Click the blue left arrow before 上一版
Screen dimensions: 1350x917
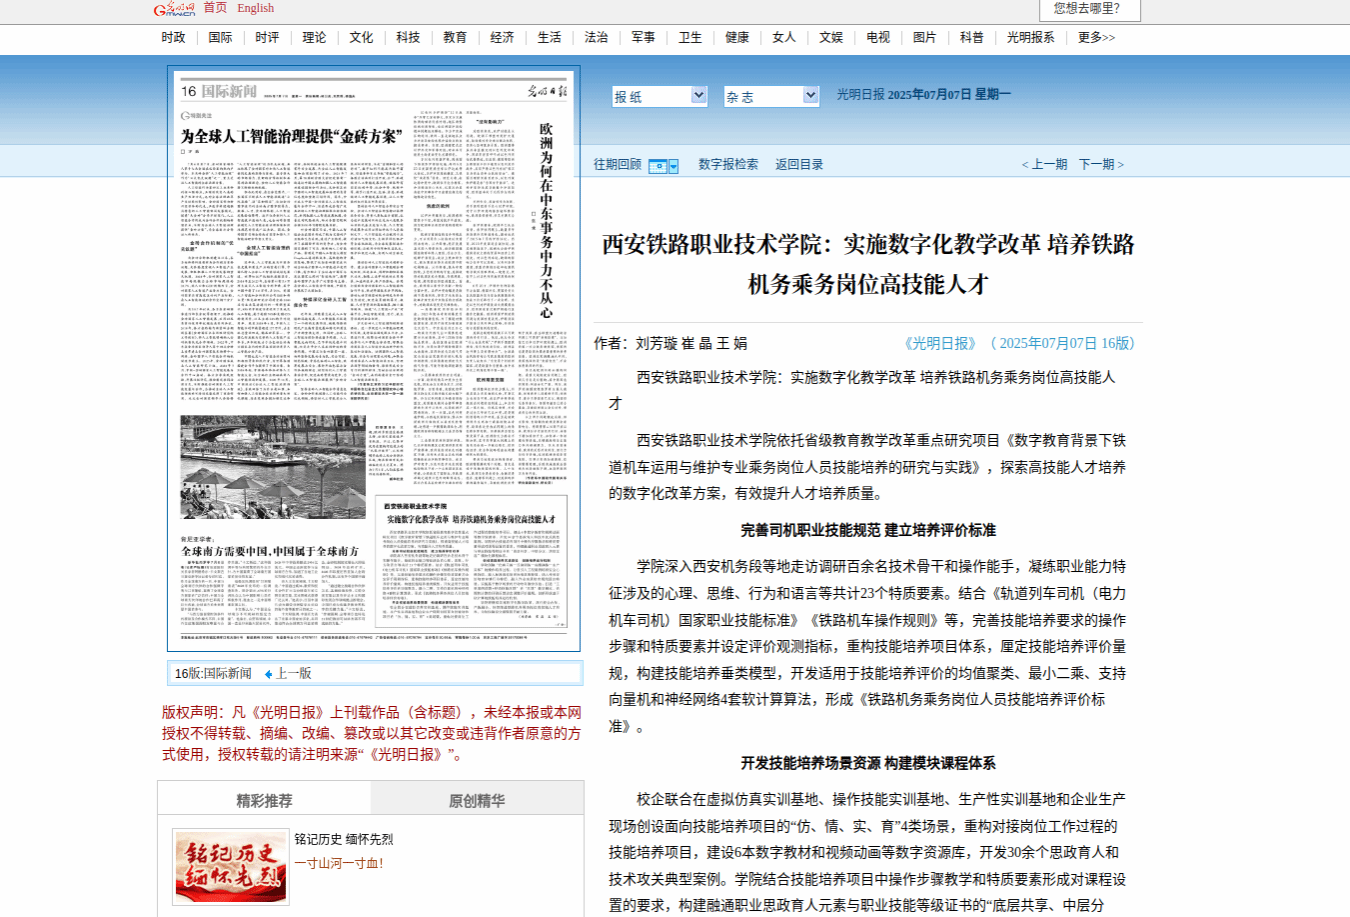coord(268,674)
